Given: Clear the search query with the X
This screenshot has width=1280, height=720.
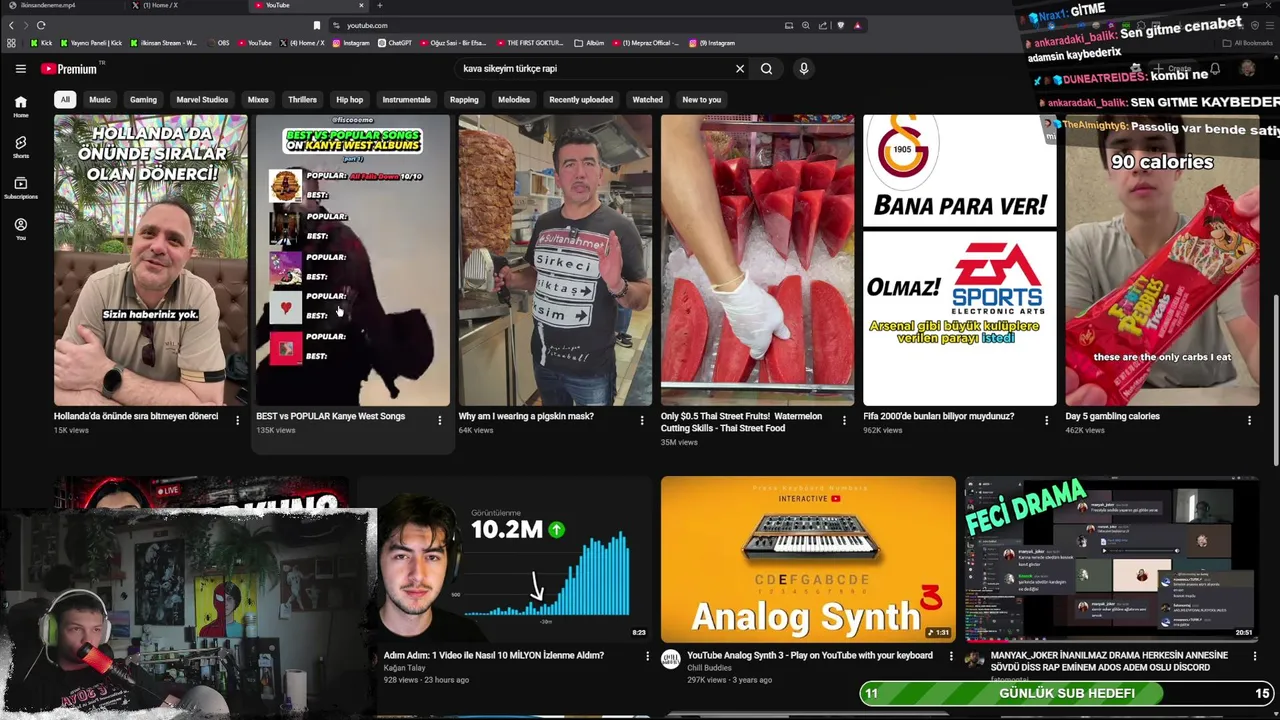Looking at the screenshot, I should pos(740,69).
